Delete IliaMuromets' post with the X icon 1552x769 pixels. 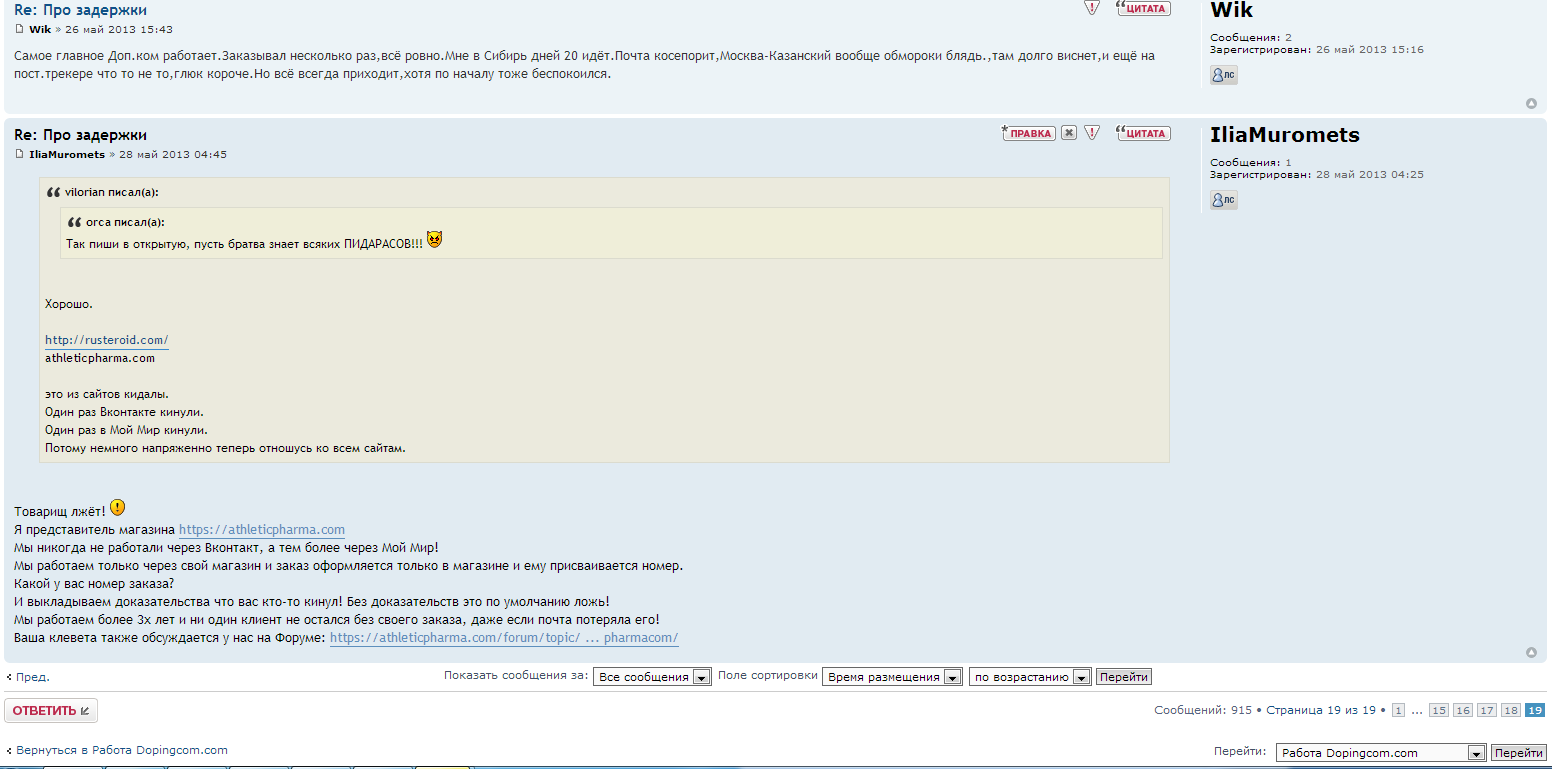pyautogui.click(x=1069, y=133)
